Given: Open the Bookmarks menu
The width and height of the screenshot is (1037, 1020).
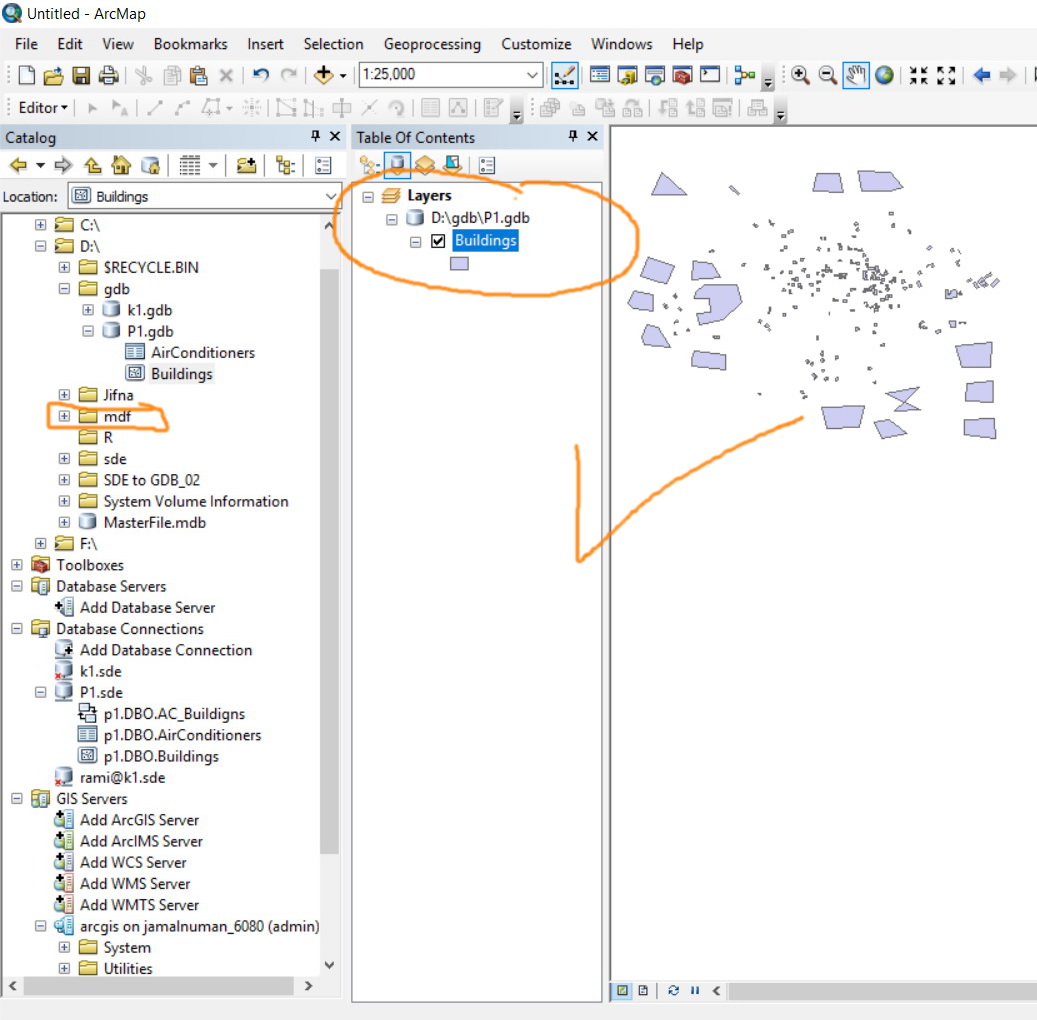Looking at the screenshot, I should (190, 44).
